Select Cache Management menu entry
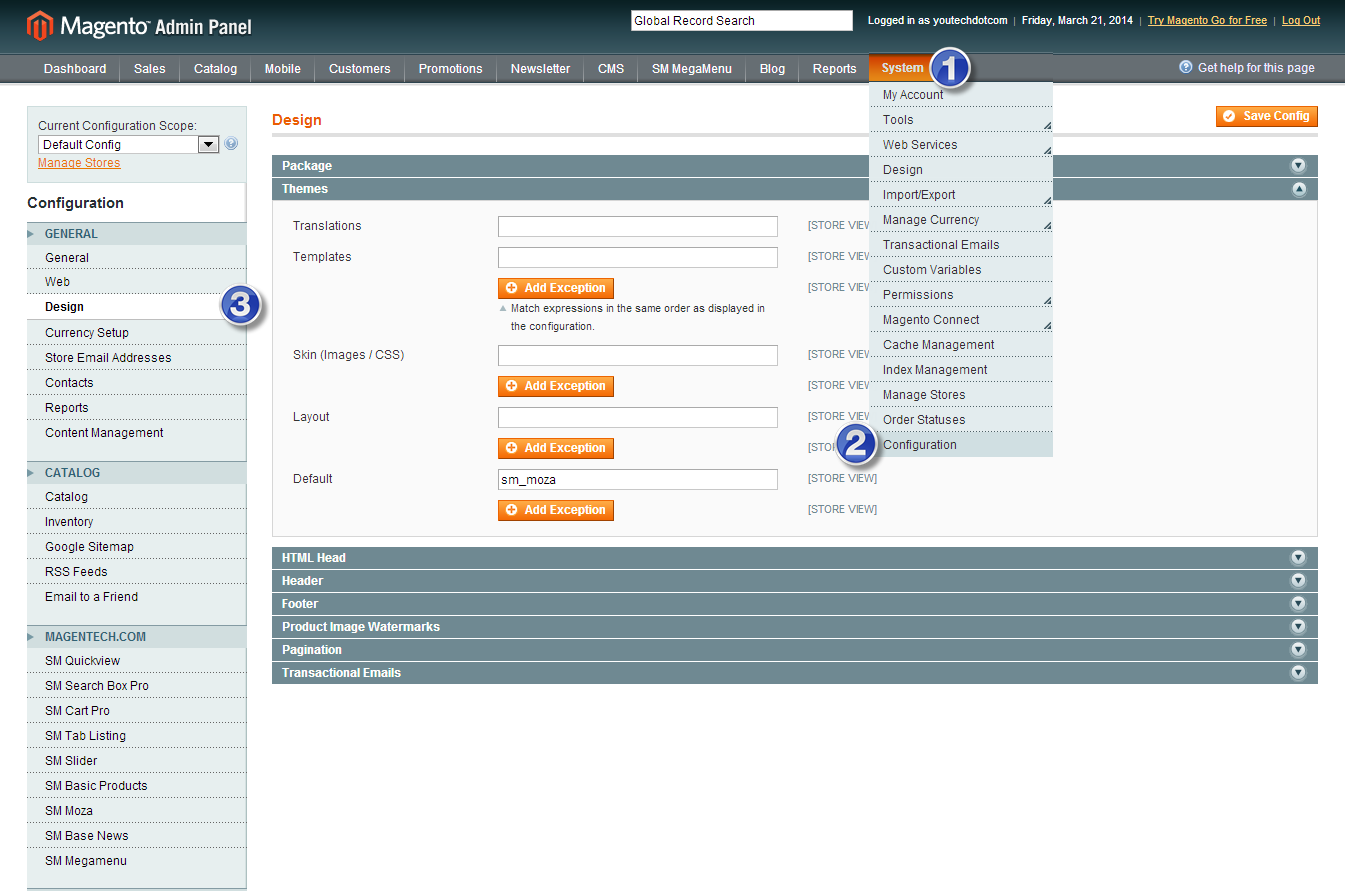Viewport: 1345px width, 891px height. pos(961,345)
